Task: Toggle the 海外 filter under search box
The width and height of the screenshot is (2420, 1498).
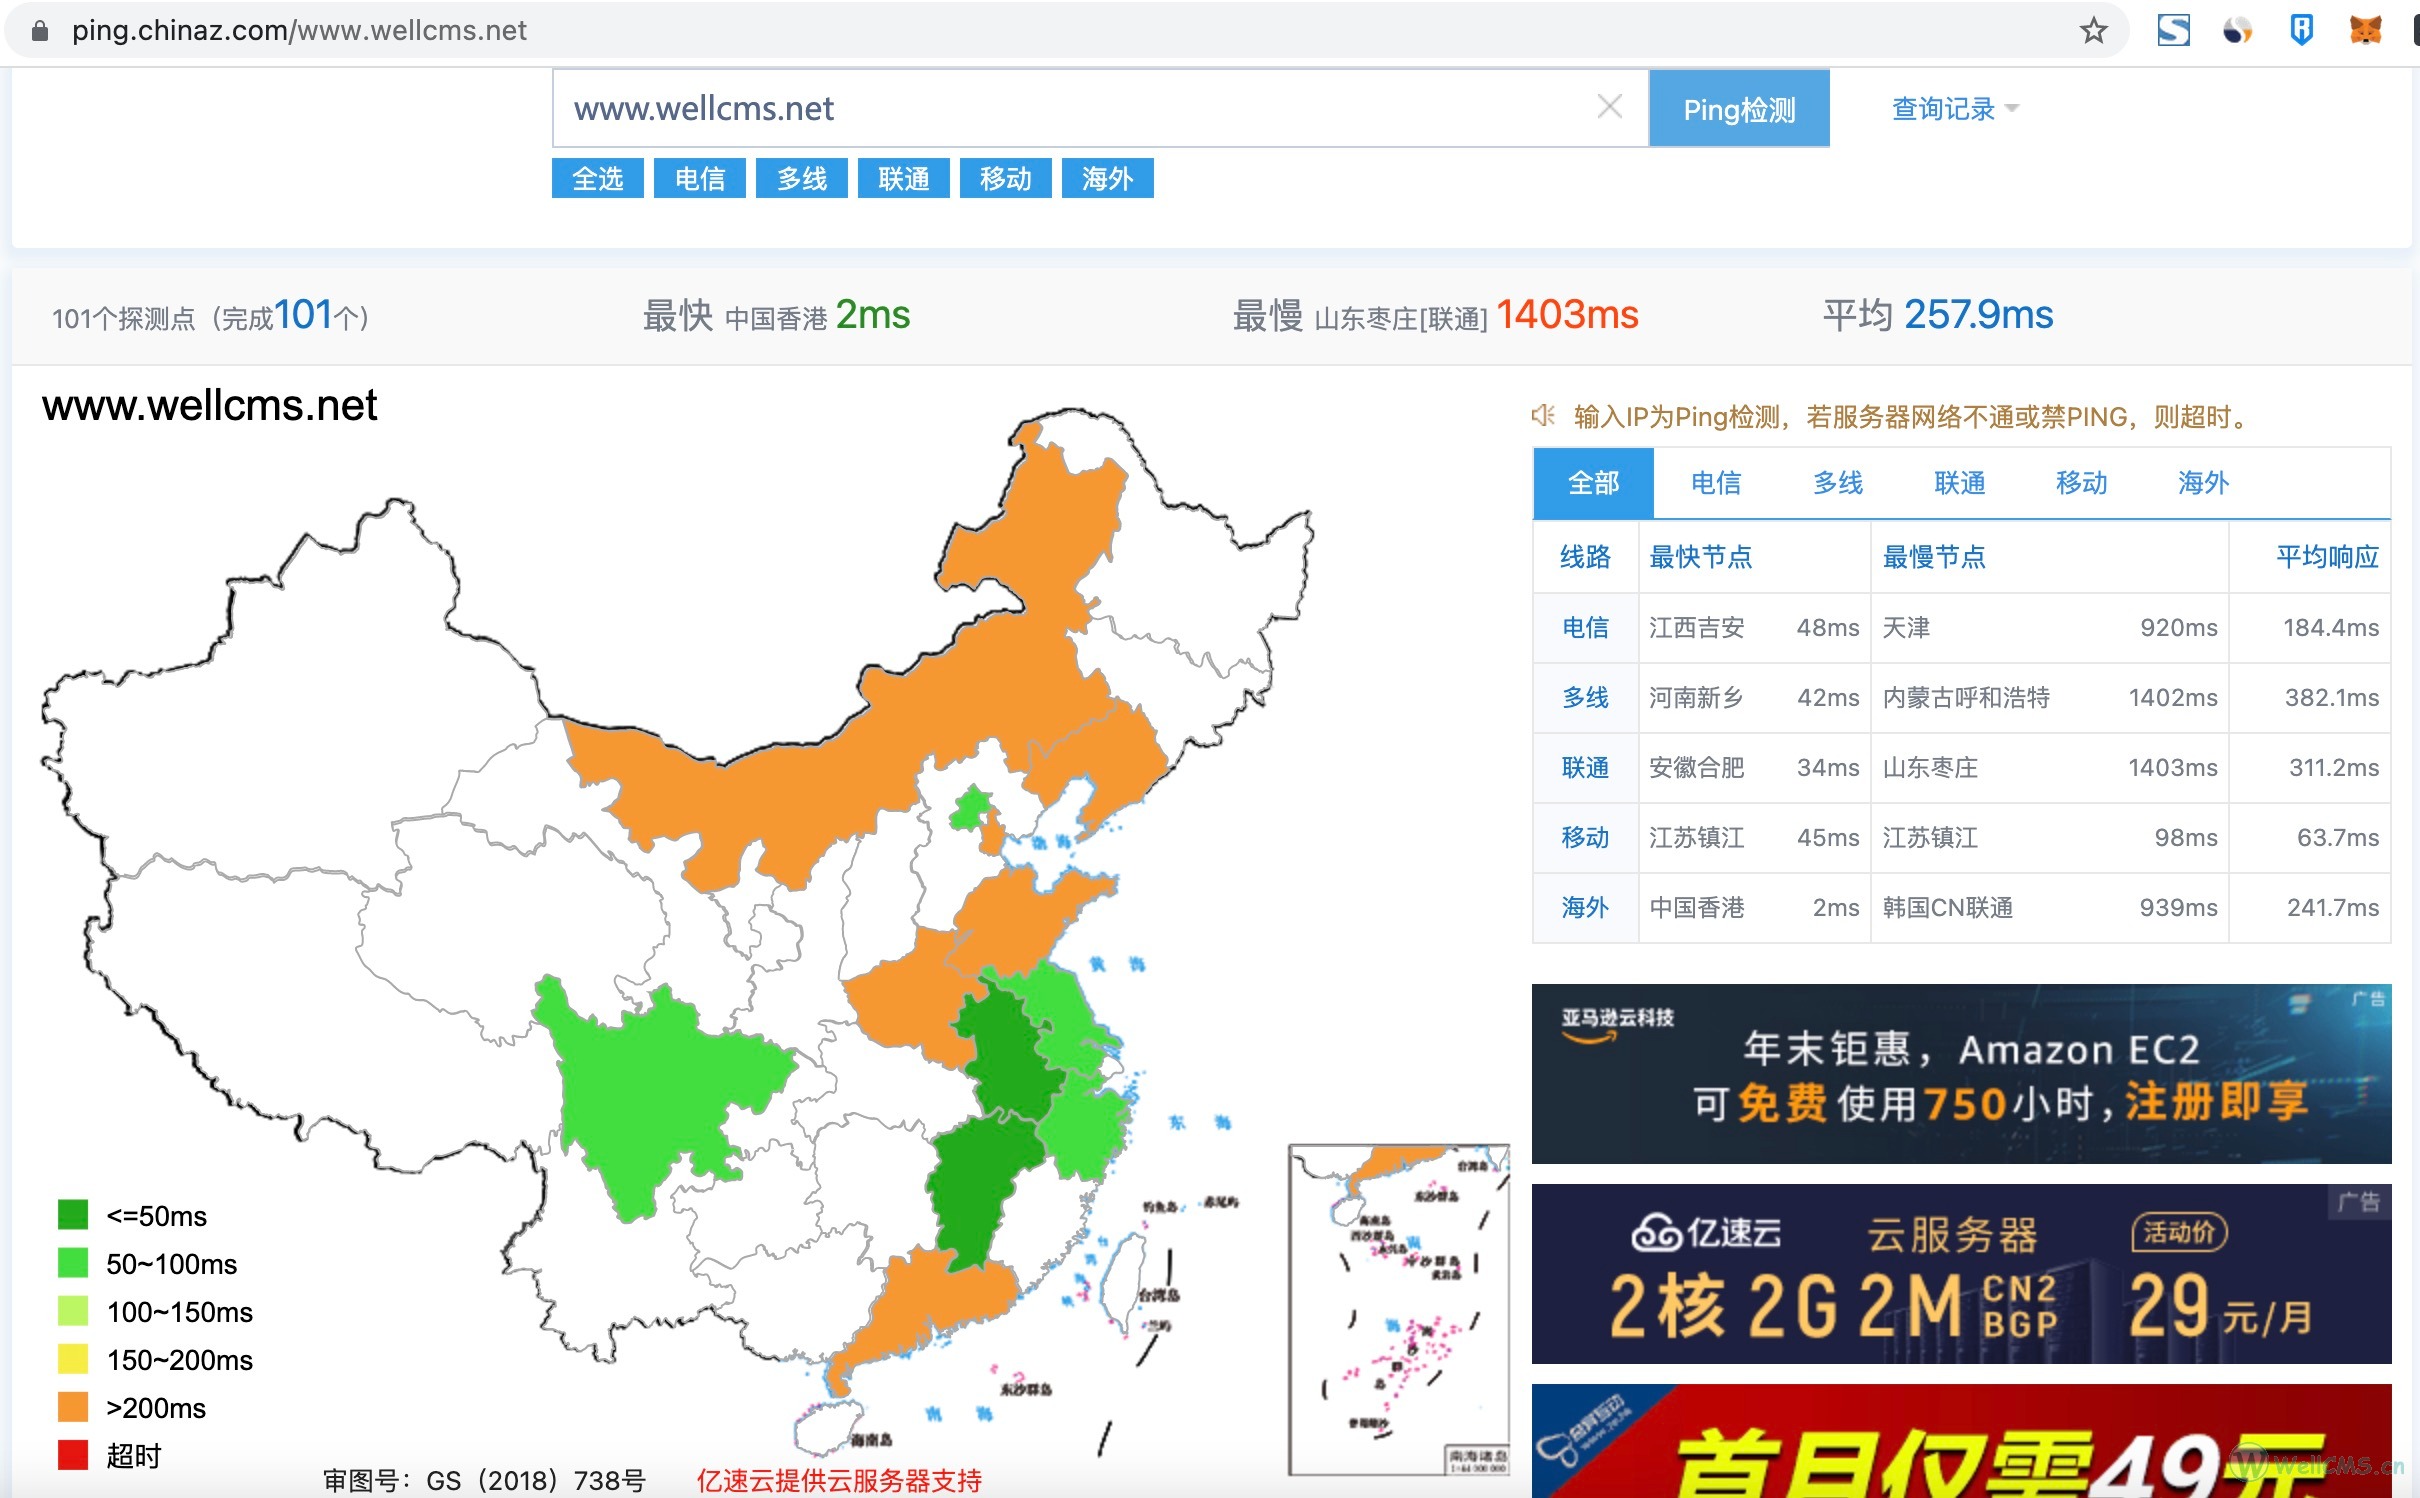Action: pos(1107,178)
